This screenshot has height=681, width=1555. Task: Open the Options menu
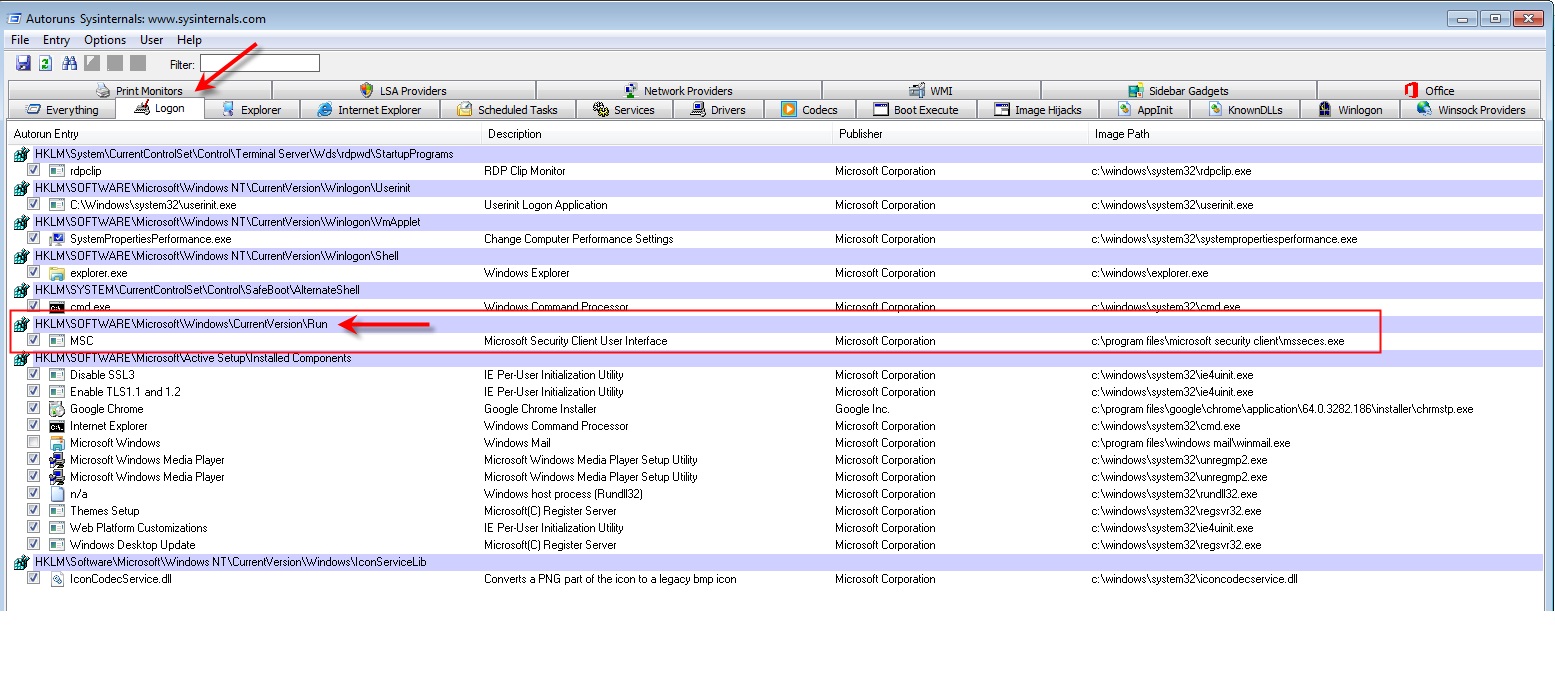click(x=105, y=40)
